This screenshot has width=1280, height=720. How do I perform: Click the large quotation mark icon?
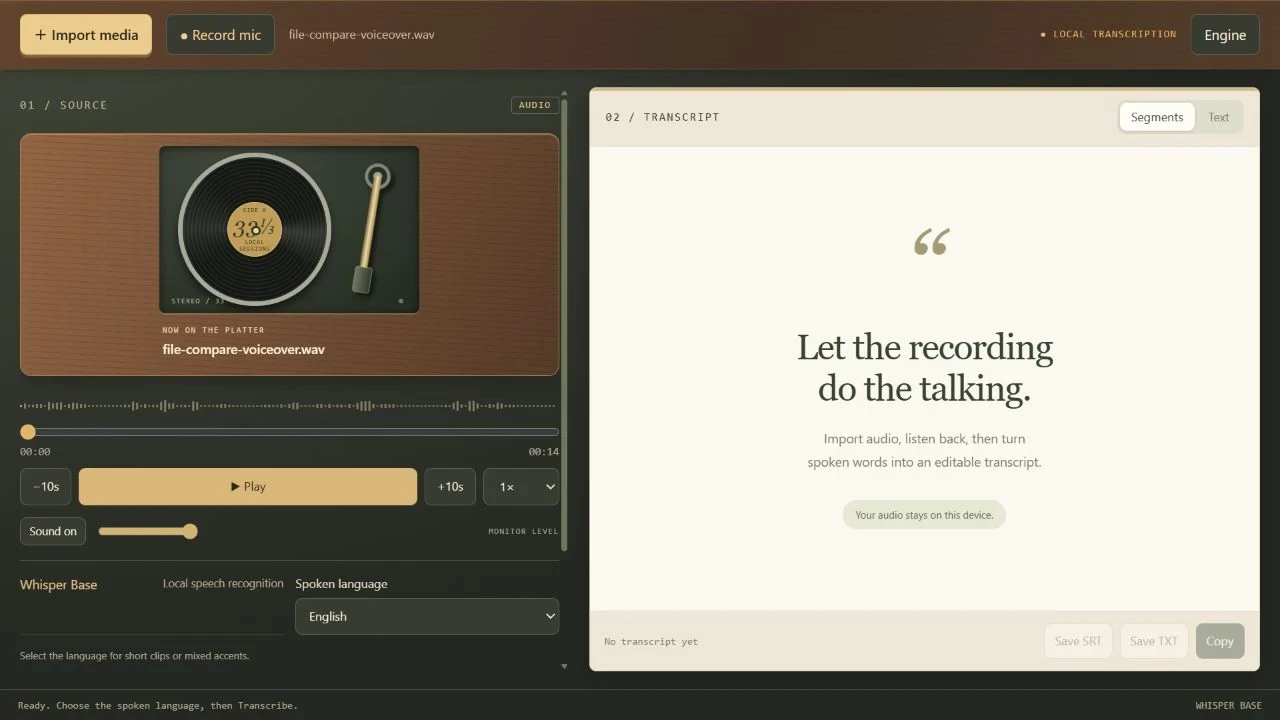[931, 242]
